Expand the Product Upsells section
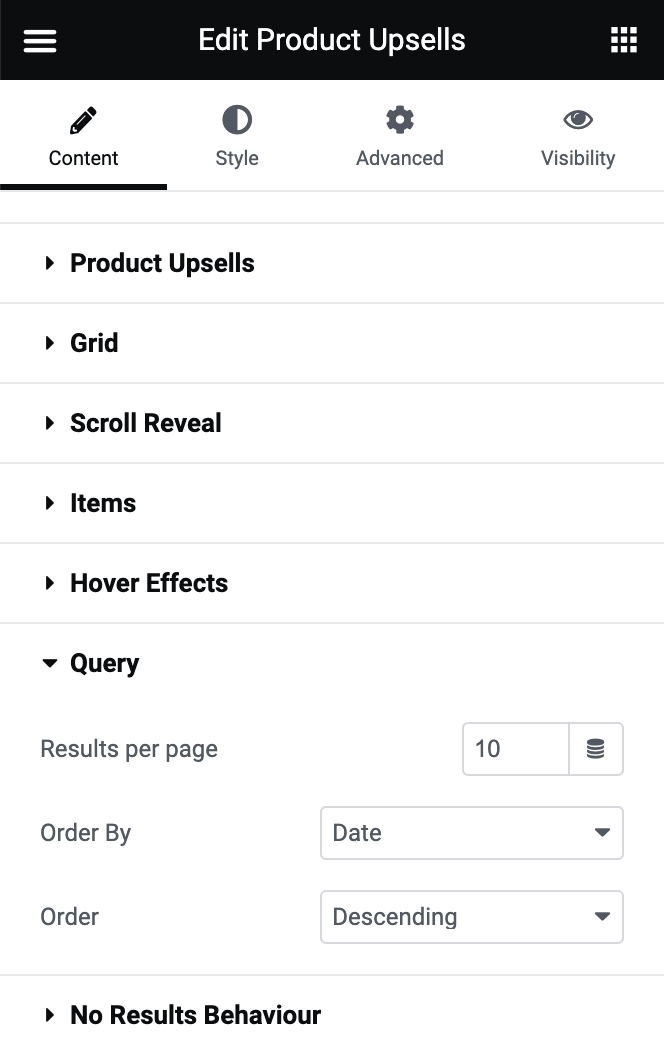Screen dimensions: 664x1060 click(162, 263)
